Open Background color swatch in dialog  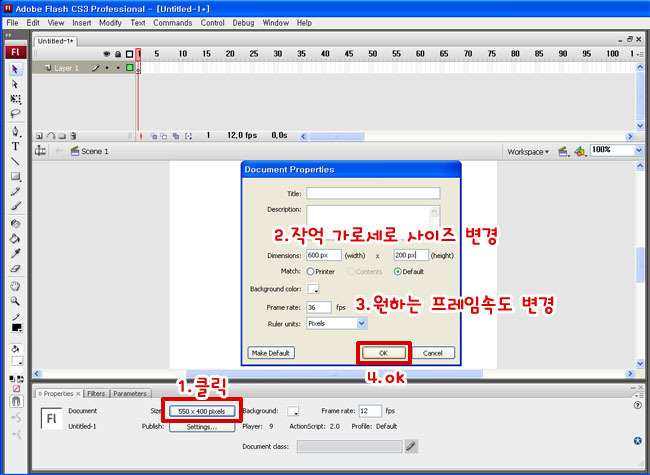pos(313,288)
